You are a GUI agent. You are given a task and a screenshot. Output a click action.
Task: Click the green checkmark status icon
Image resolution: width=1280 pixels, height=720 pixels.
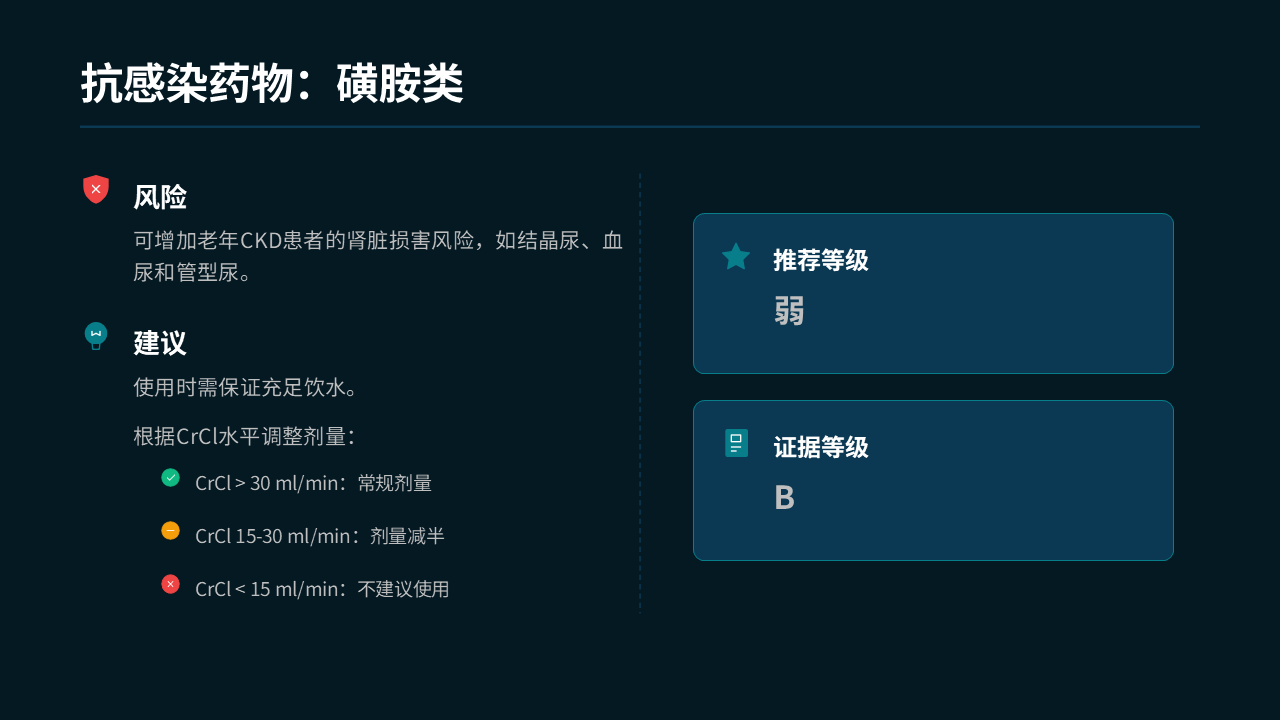(x=171, y=478)
